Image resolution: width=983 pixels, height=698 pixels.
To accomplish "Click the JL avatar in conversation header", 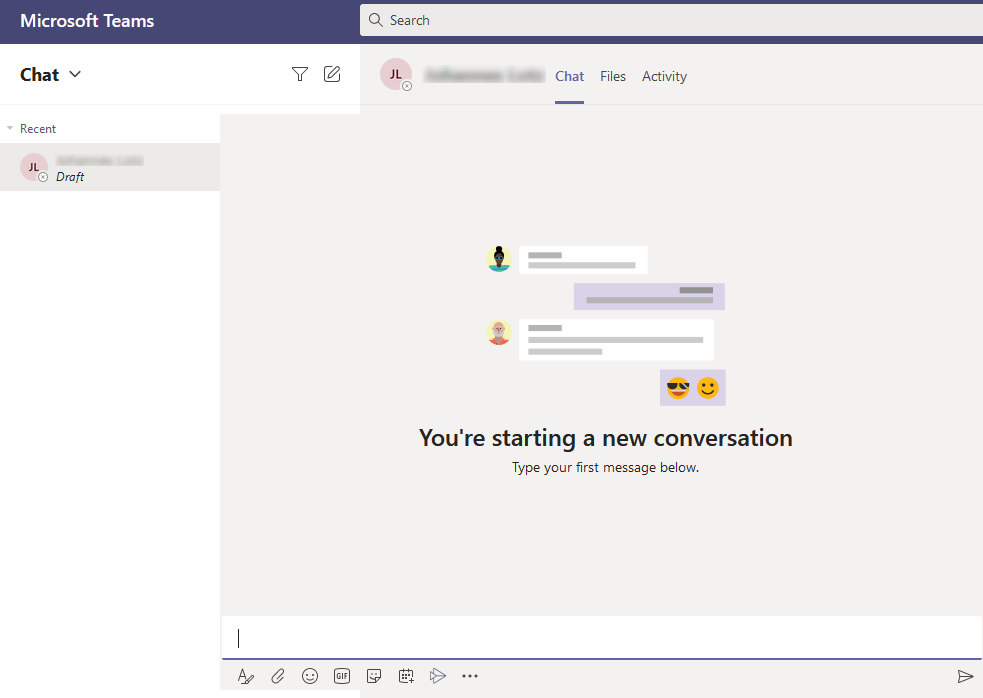I will click(x=395, y=74).
